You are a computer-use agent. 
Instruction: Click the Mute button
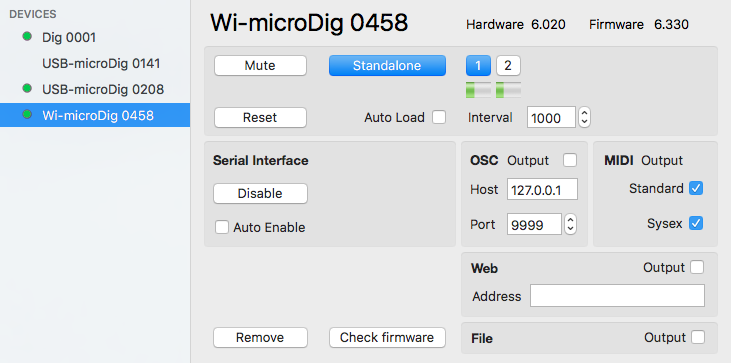click(x=260, y=66)
